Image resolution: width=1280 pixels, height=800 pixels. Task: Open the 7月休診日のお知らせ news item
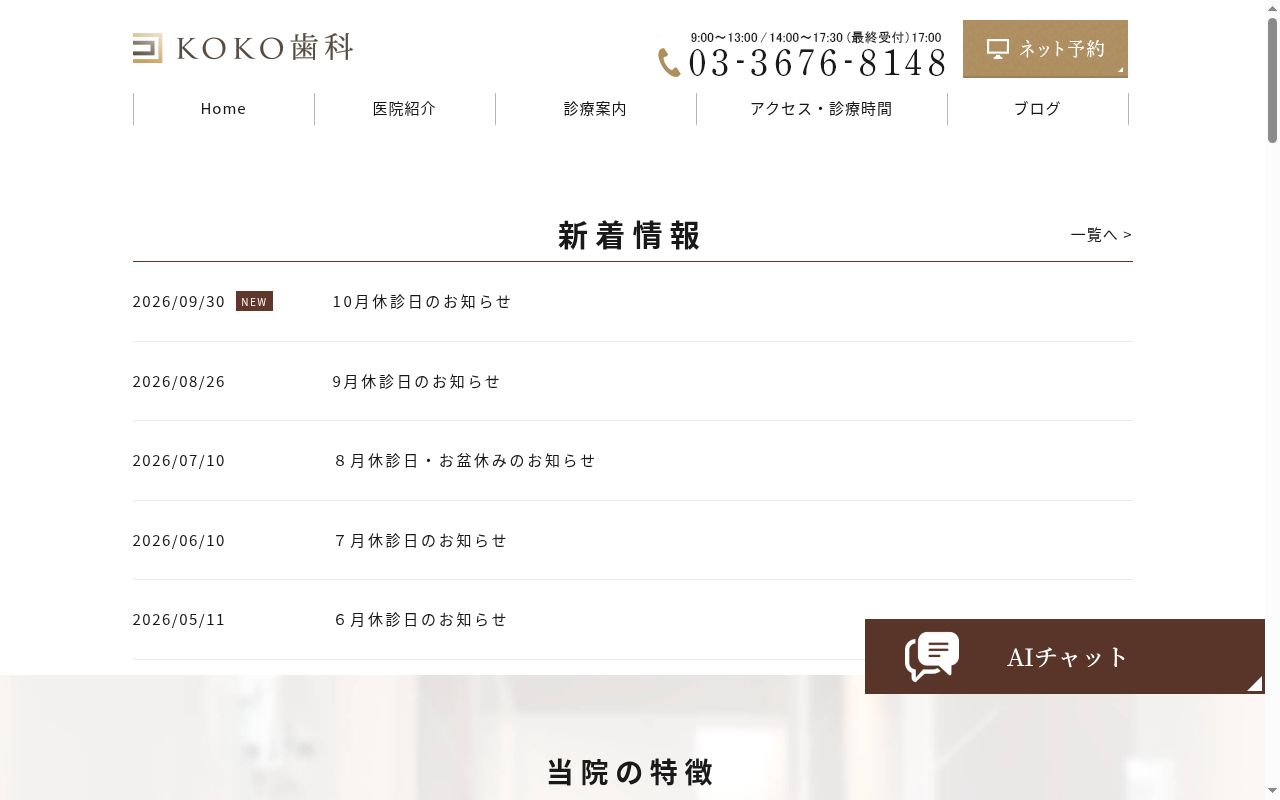(x=420, y=541)
